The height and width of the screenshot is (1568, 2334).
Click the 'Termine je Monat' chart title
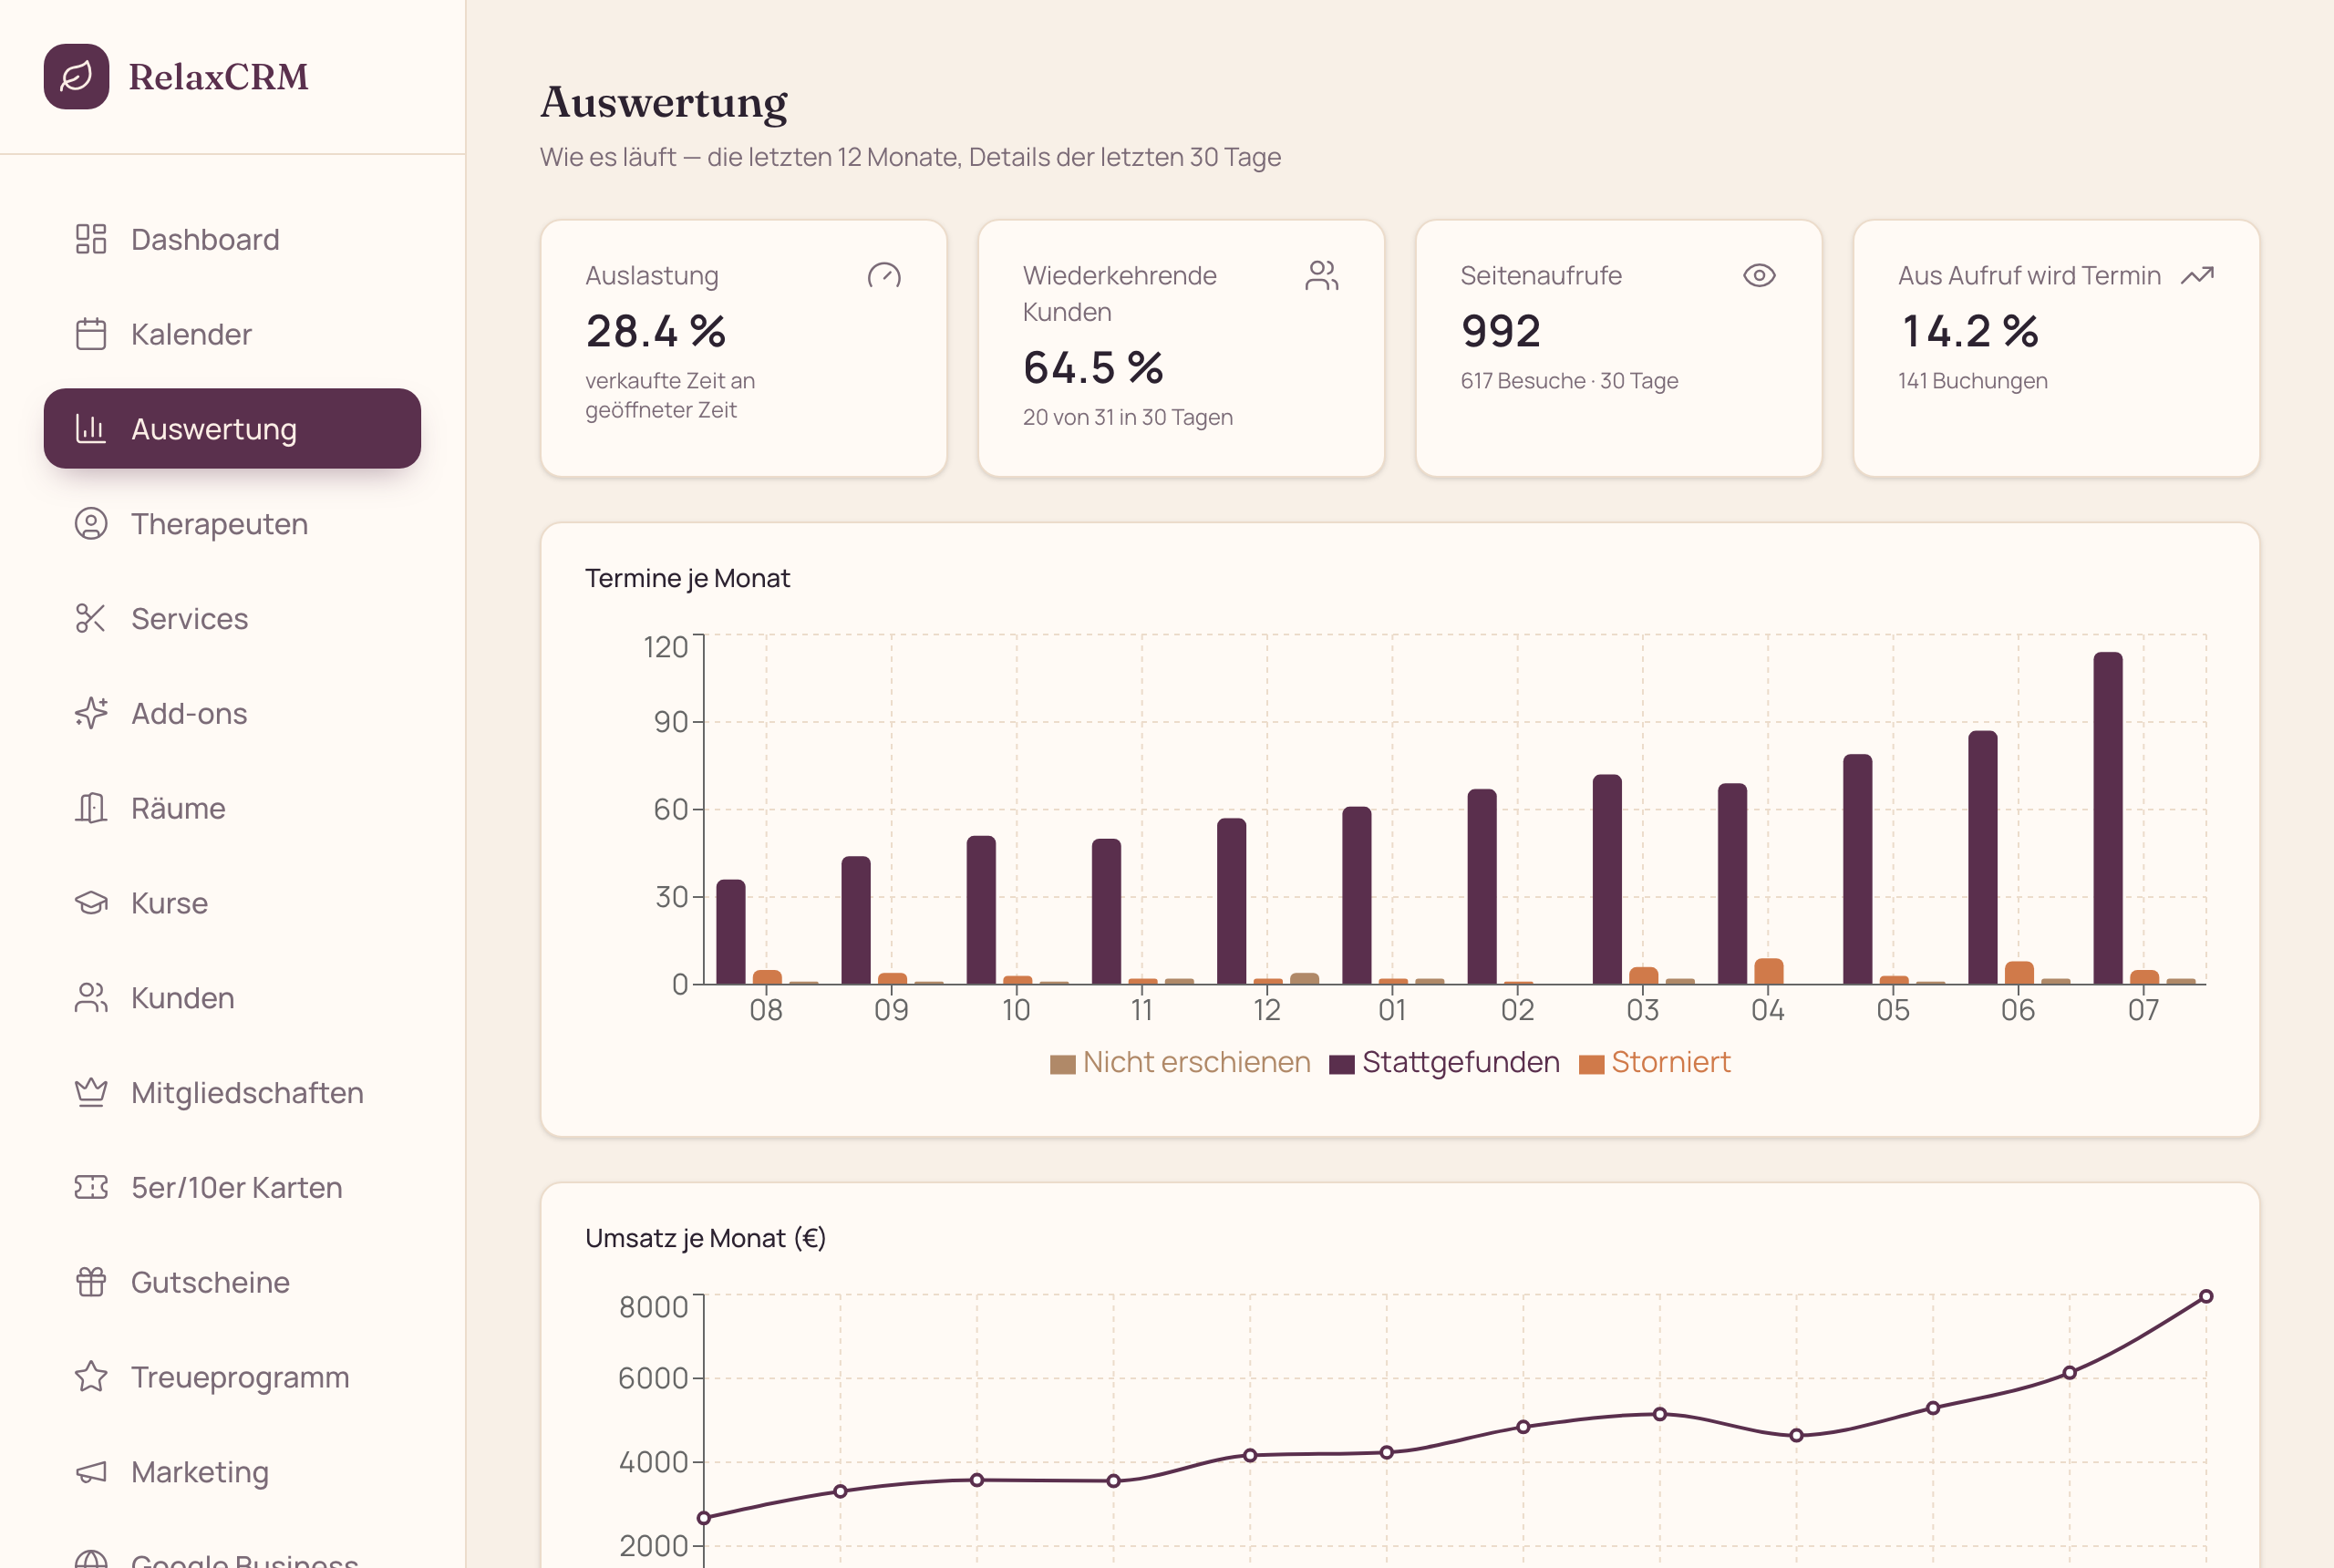(688, 578)
